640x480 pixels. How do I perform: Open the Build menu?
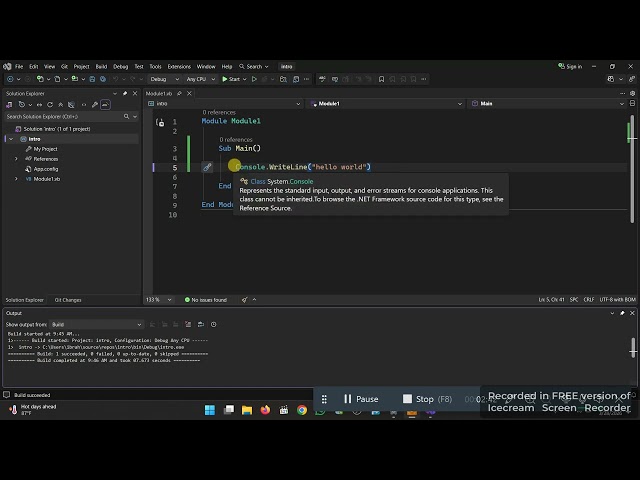[x=101, y=67]
